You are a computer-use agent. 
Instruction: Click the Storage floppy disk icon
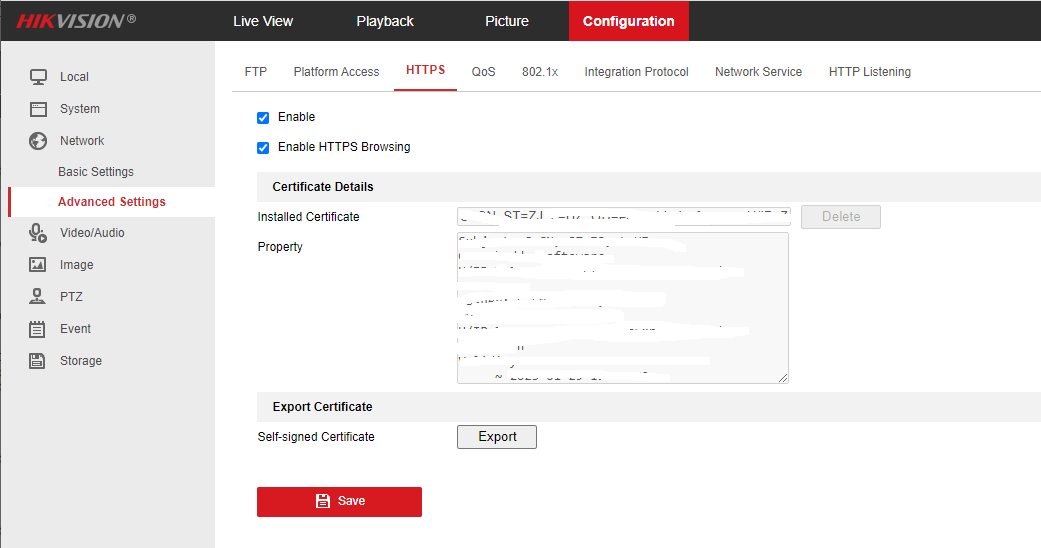click(x=38, y=361)
